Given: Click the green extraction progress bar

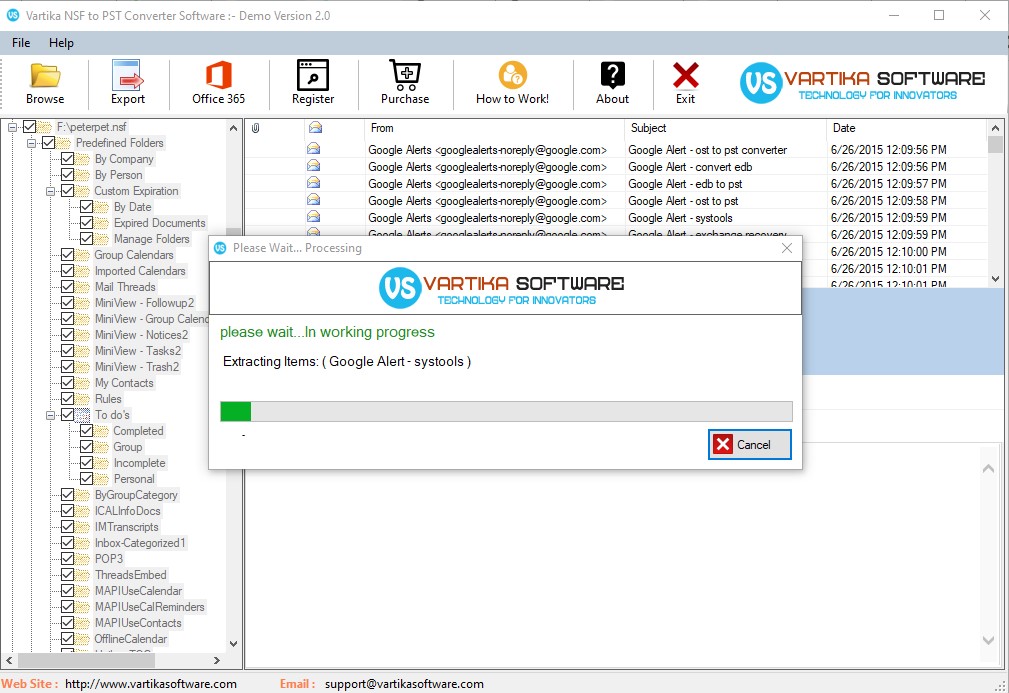Looking at the screenshot, I should [236, 412].
